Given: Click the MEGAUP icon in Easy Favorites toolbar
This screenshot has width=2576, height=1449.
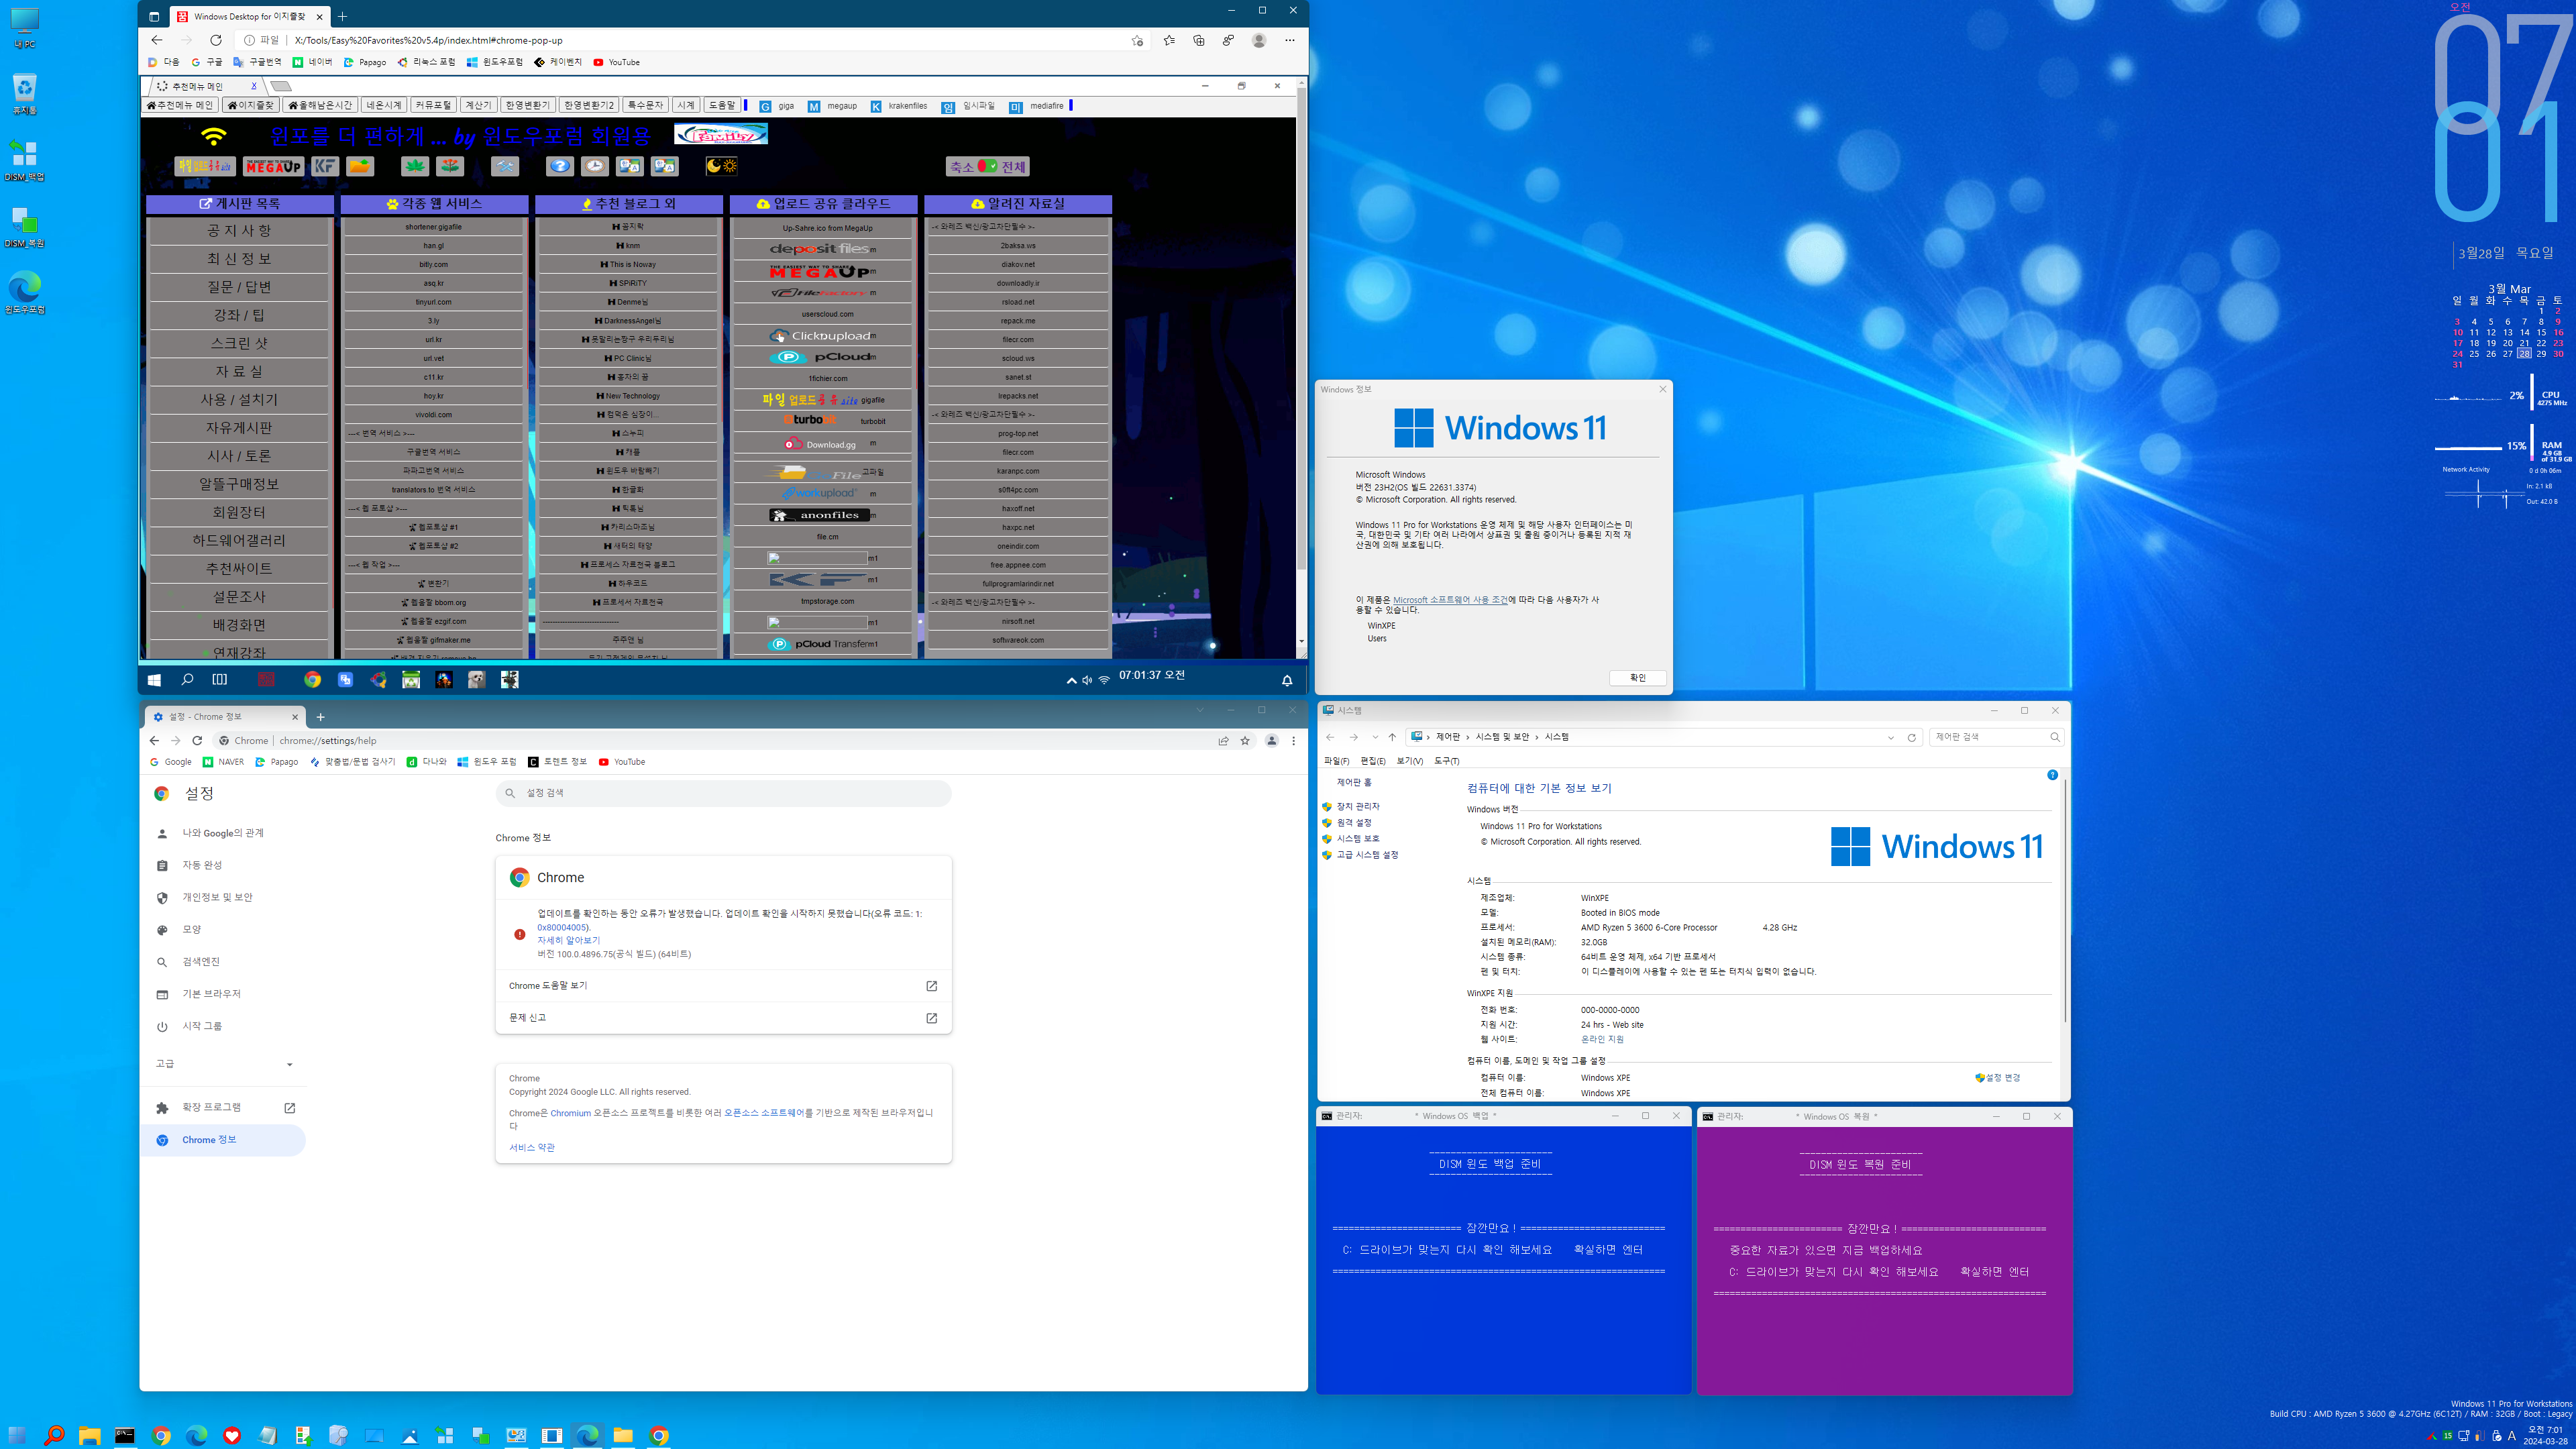Looking at the screenshot, I should click(273, 166).
